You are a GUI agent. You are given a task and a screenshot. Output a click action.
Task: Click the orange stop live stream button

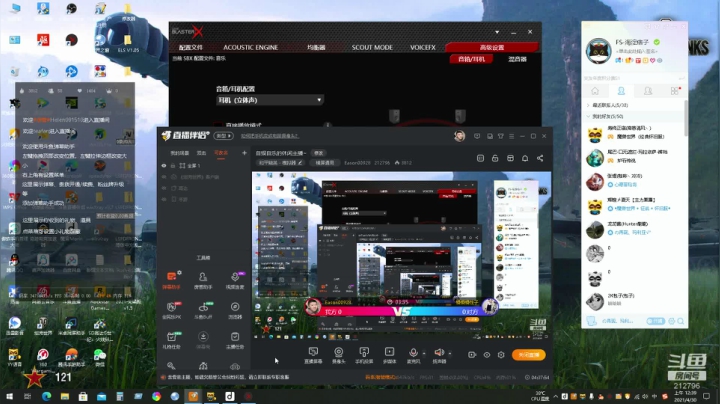point(529,355)
